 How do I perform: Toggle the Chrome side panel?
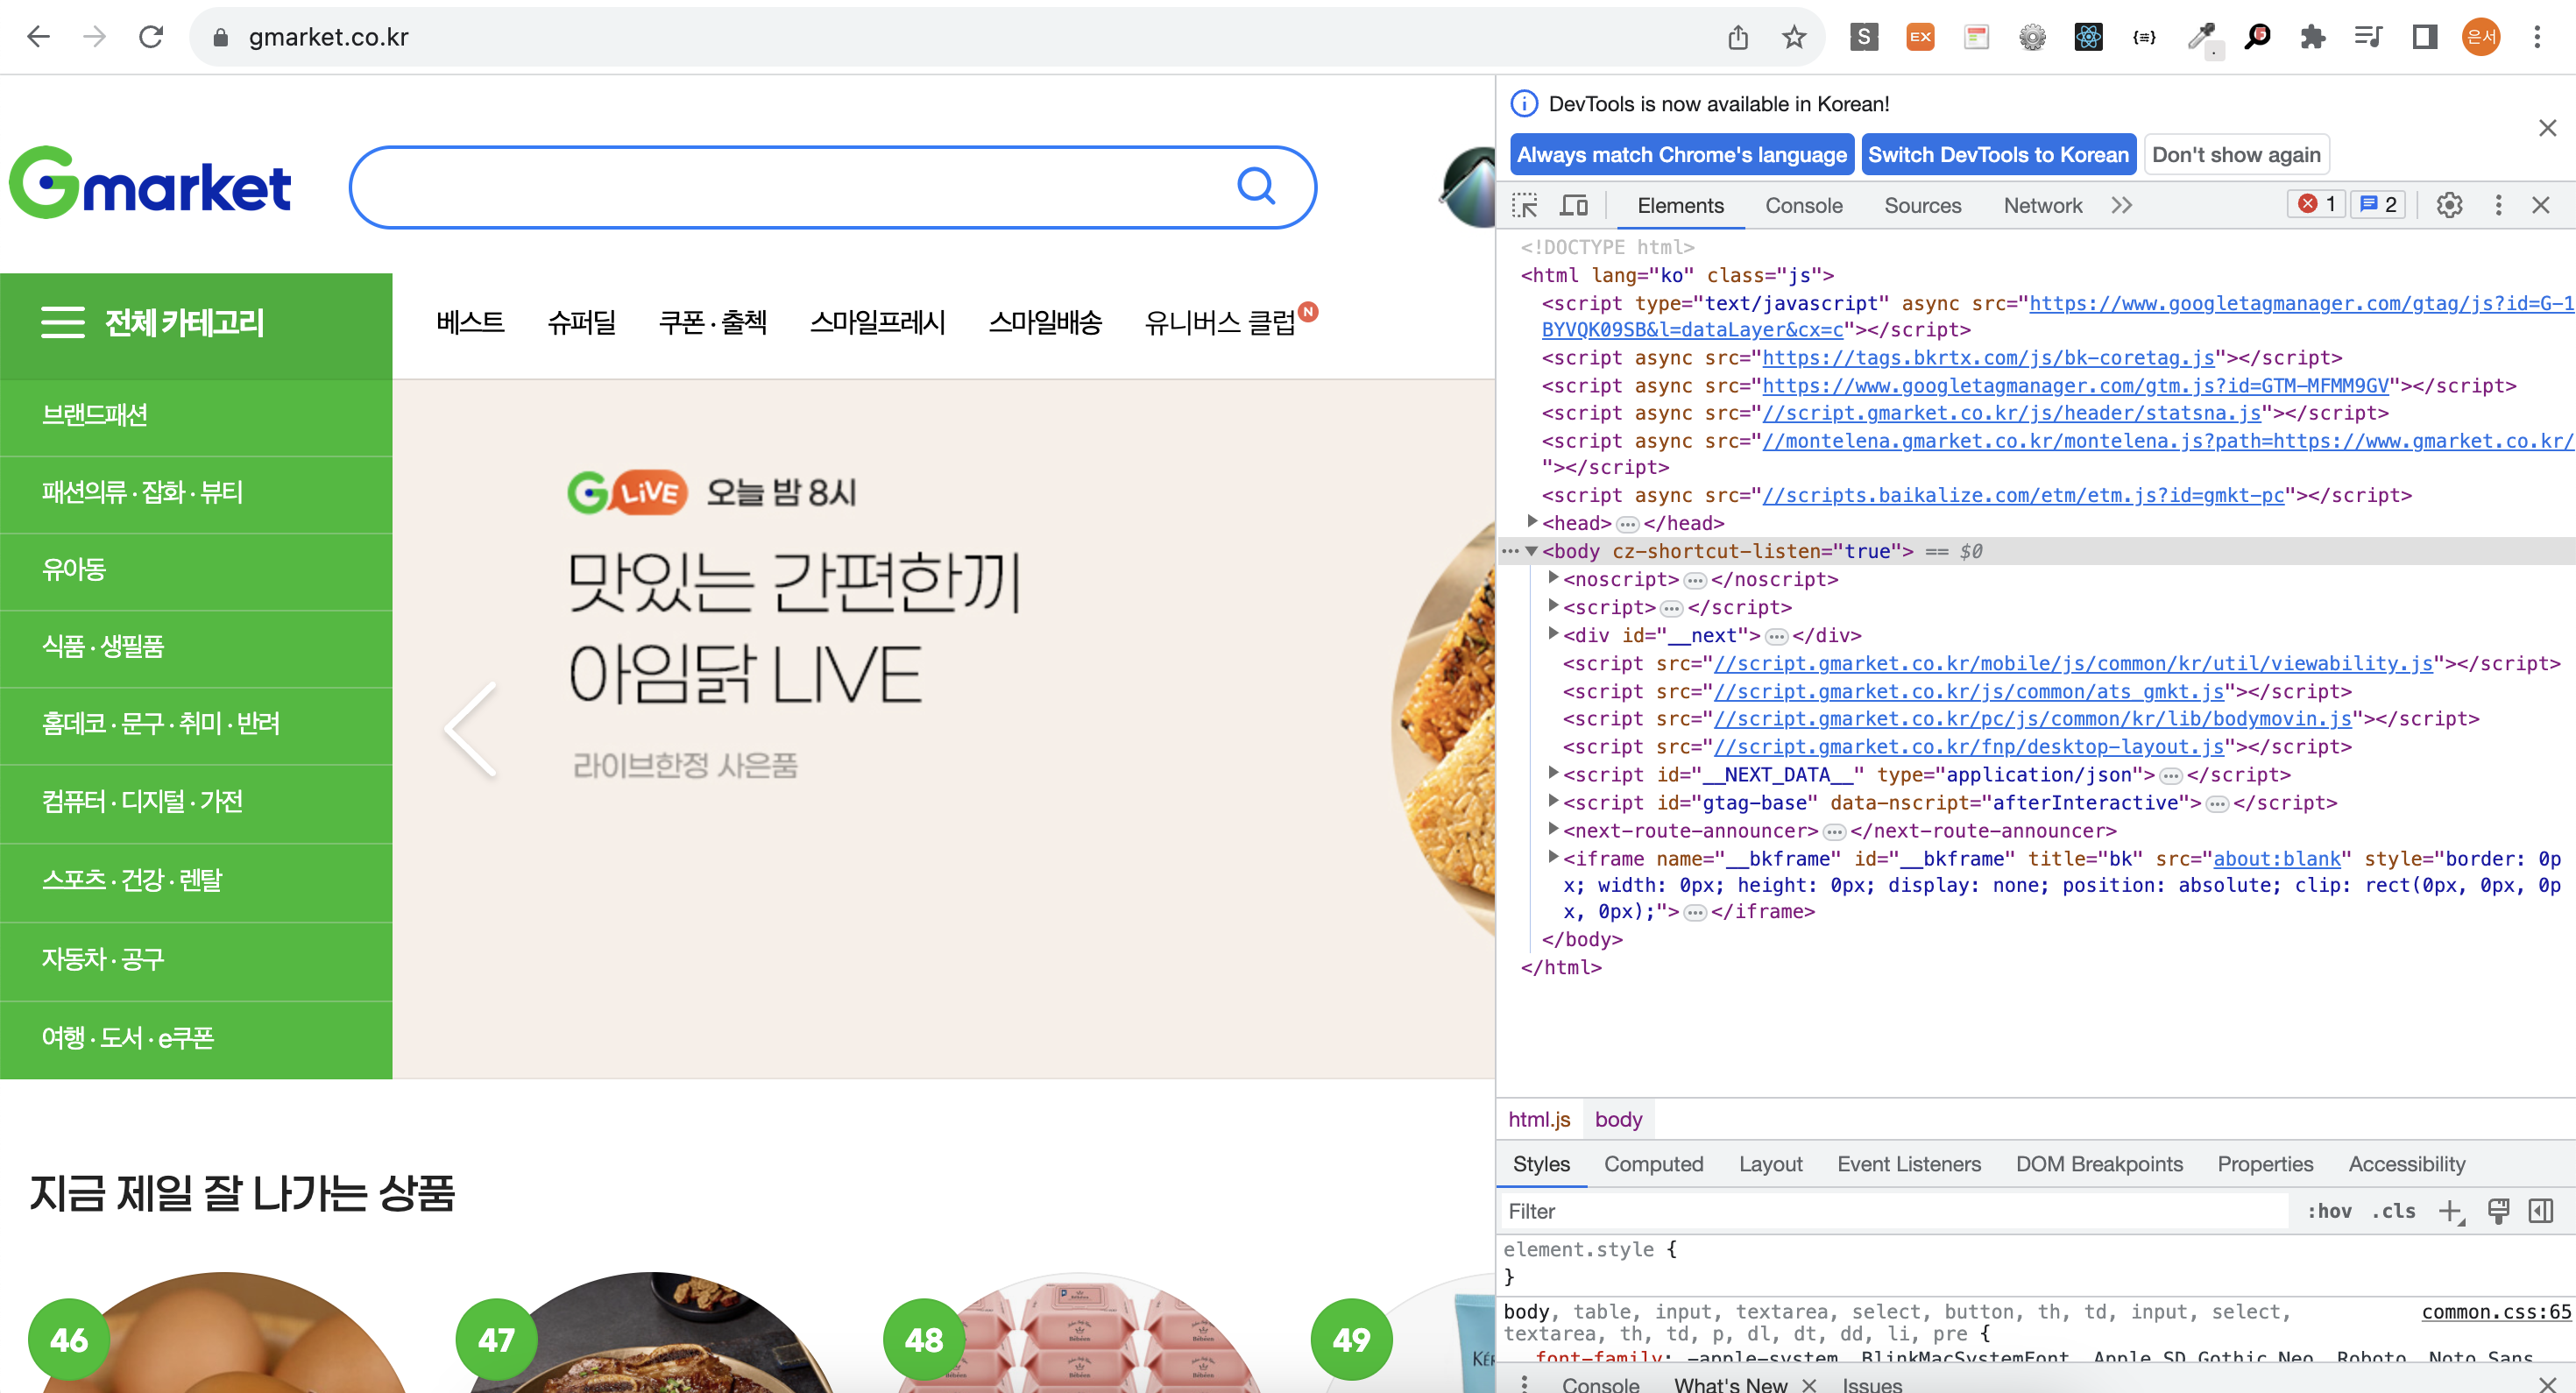click(x=2425, y=37)
